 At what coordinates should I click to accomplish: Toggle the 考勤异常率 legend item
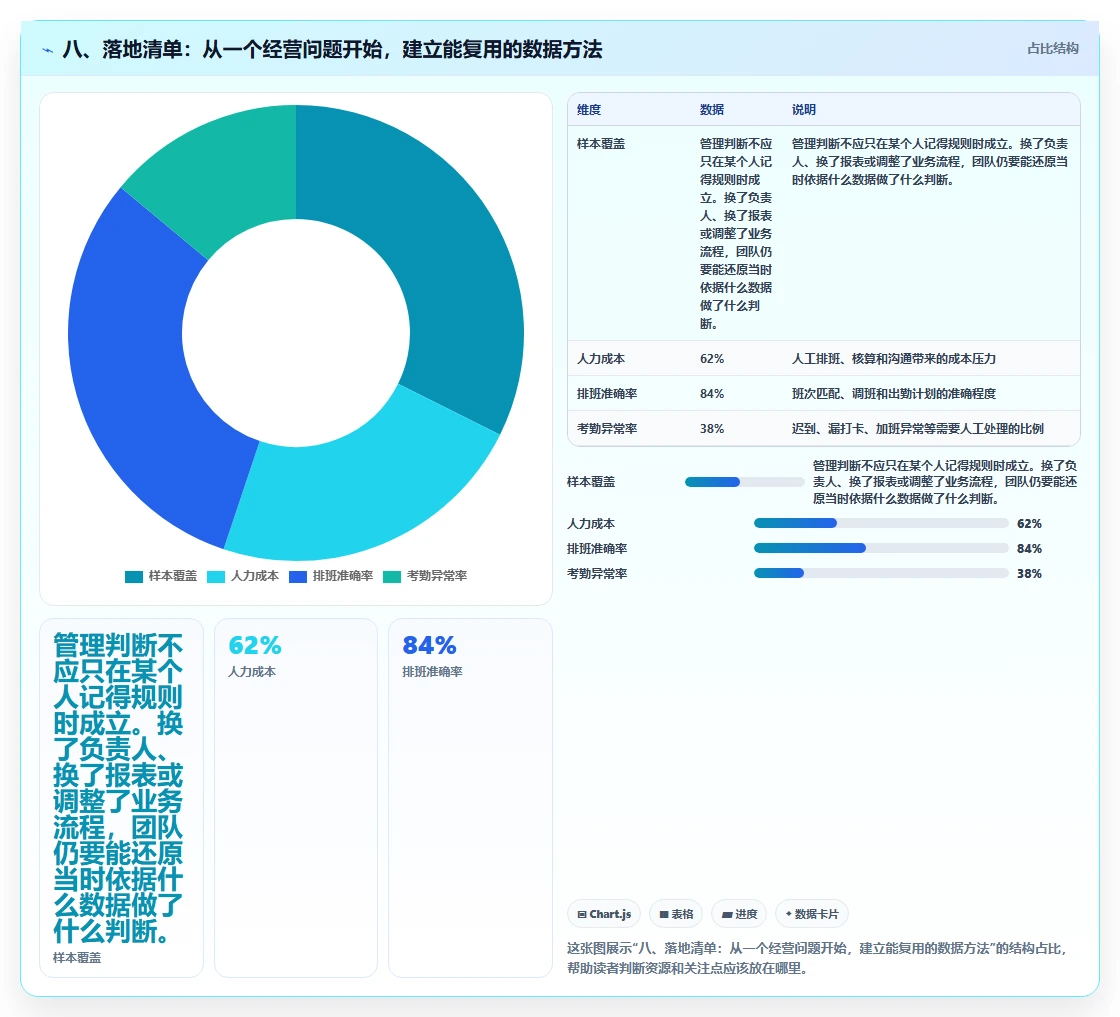pyautogui.click(x=425, y=576)
